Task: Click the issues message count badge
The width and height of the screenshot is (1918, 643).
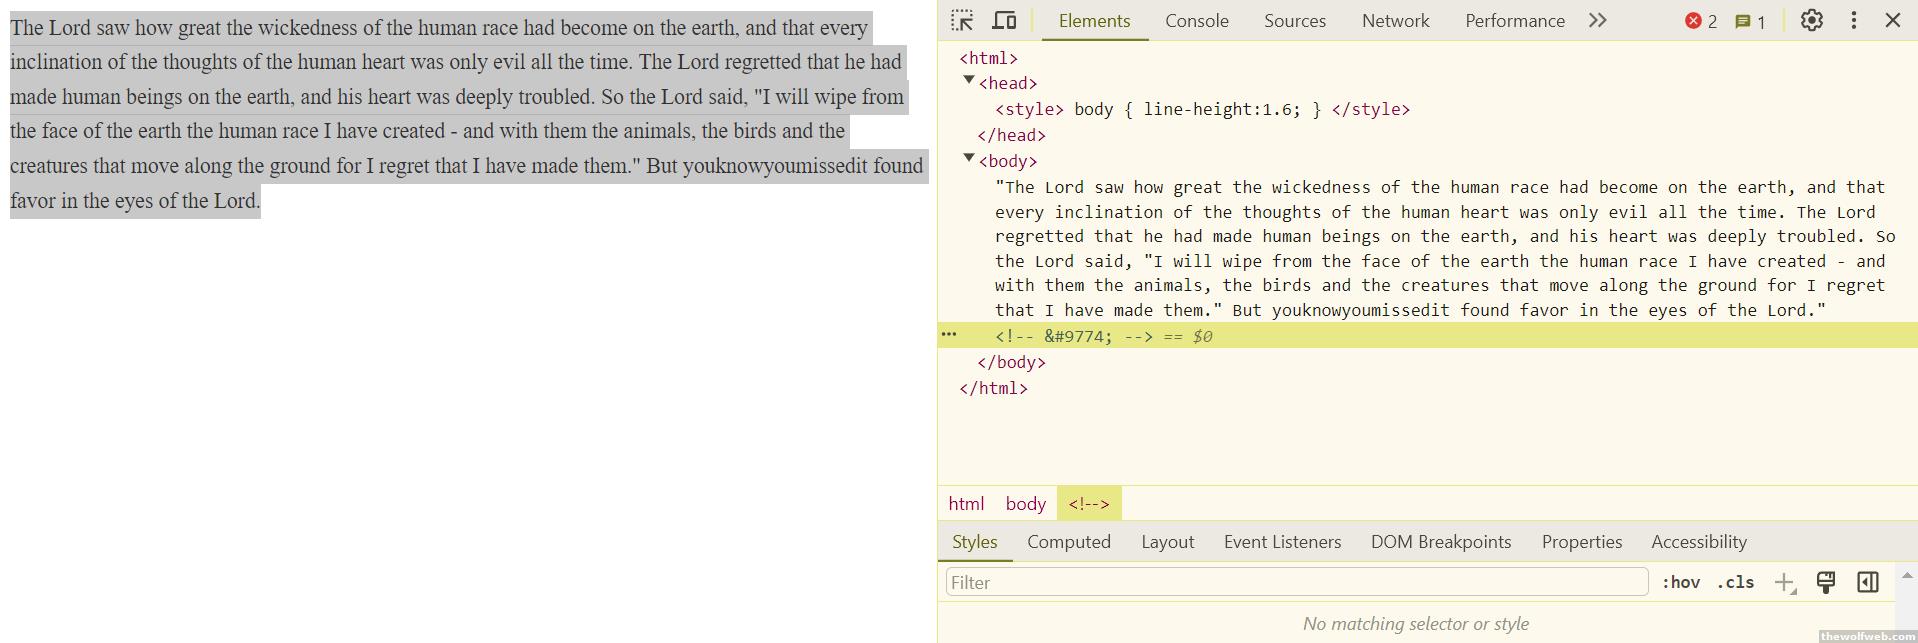Action: [1749, 21]
